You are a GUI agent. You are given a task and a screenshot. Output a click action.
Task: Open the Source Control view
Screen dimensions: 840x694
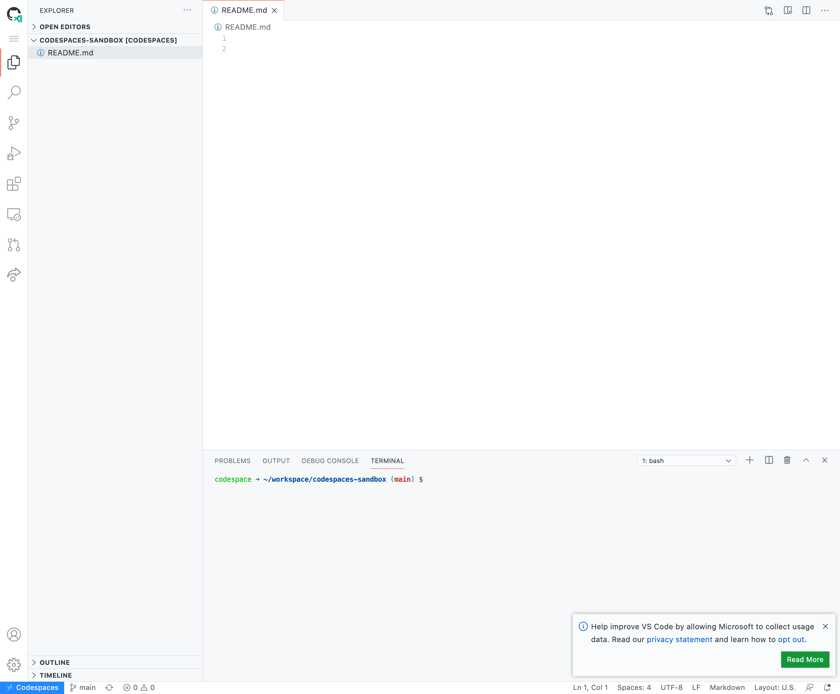14,123
